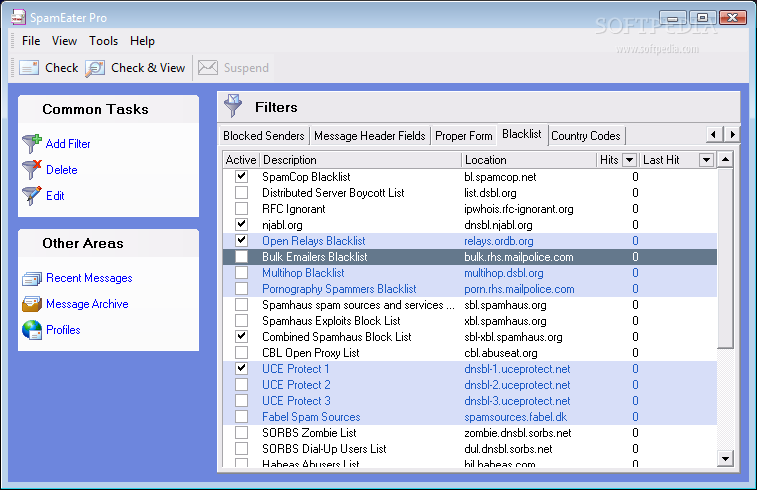The height and width of the screenshot is (490, 757).
Task: Click dnsbl-2.uceprotect.net location cell
Action: (x=517, y=385)
